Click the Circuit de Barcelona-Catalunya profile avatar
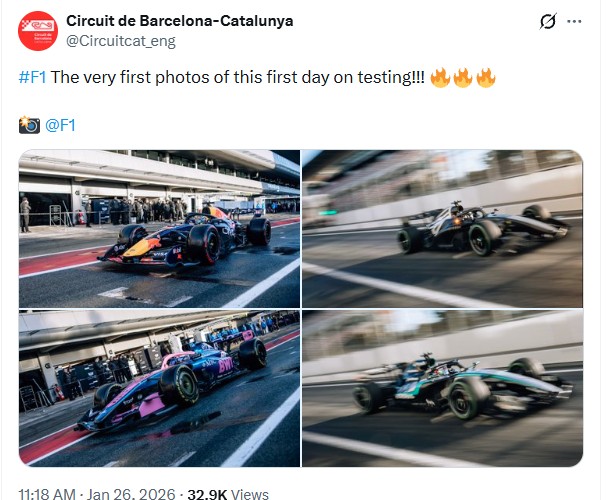 (39, 30)
